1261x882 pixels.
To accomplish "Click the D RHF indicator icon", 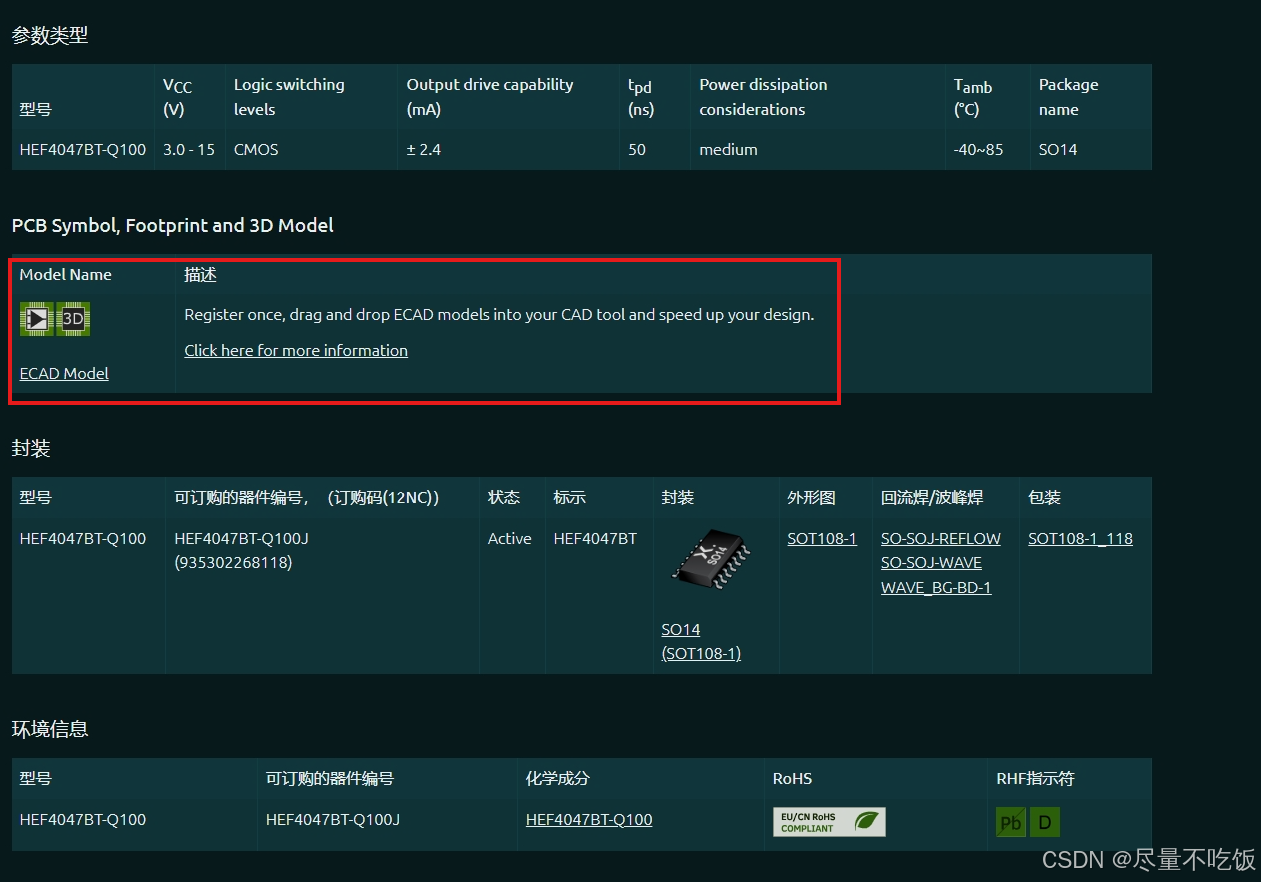I will coord(1045,823).
